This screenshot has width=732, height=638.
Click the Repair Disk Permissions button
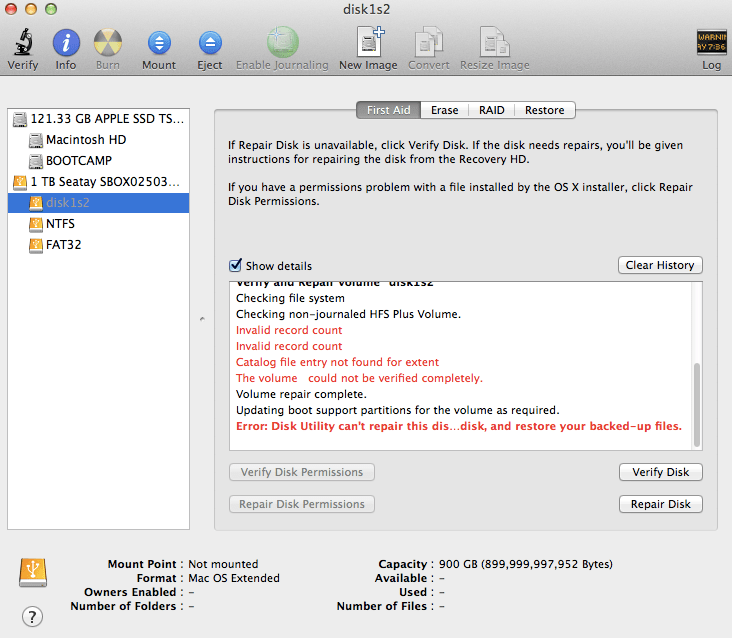[302, 504]
